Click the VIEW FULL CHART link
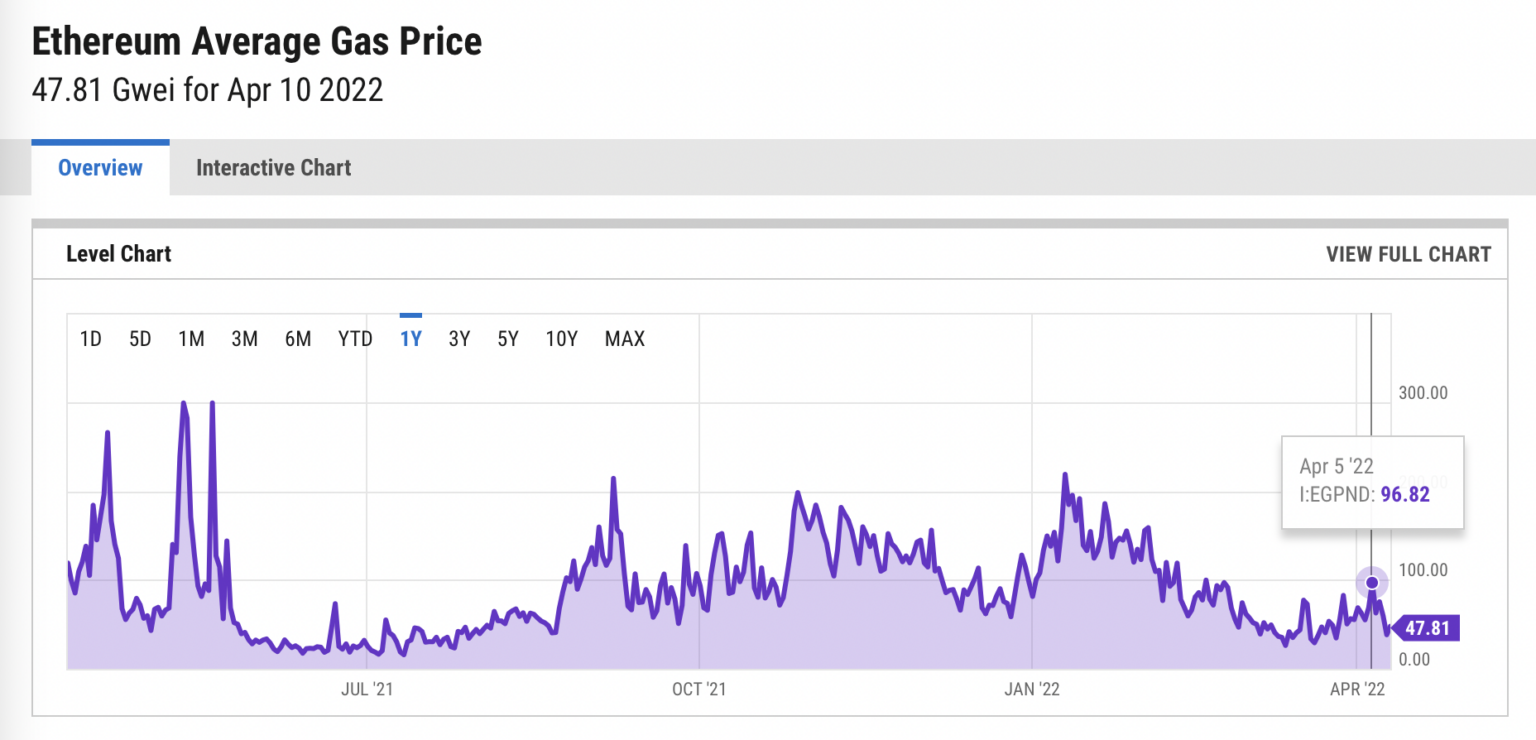This screenshot has width=1536, height=740. pyautogui.click(x=1408, y=254)
